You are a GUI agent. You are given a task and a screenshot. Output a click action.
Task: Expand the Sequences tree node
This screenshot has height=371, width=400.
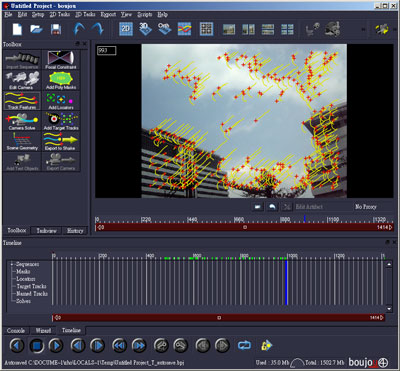pyautogui.click(x=12, y=264)
